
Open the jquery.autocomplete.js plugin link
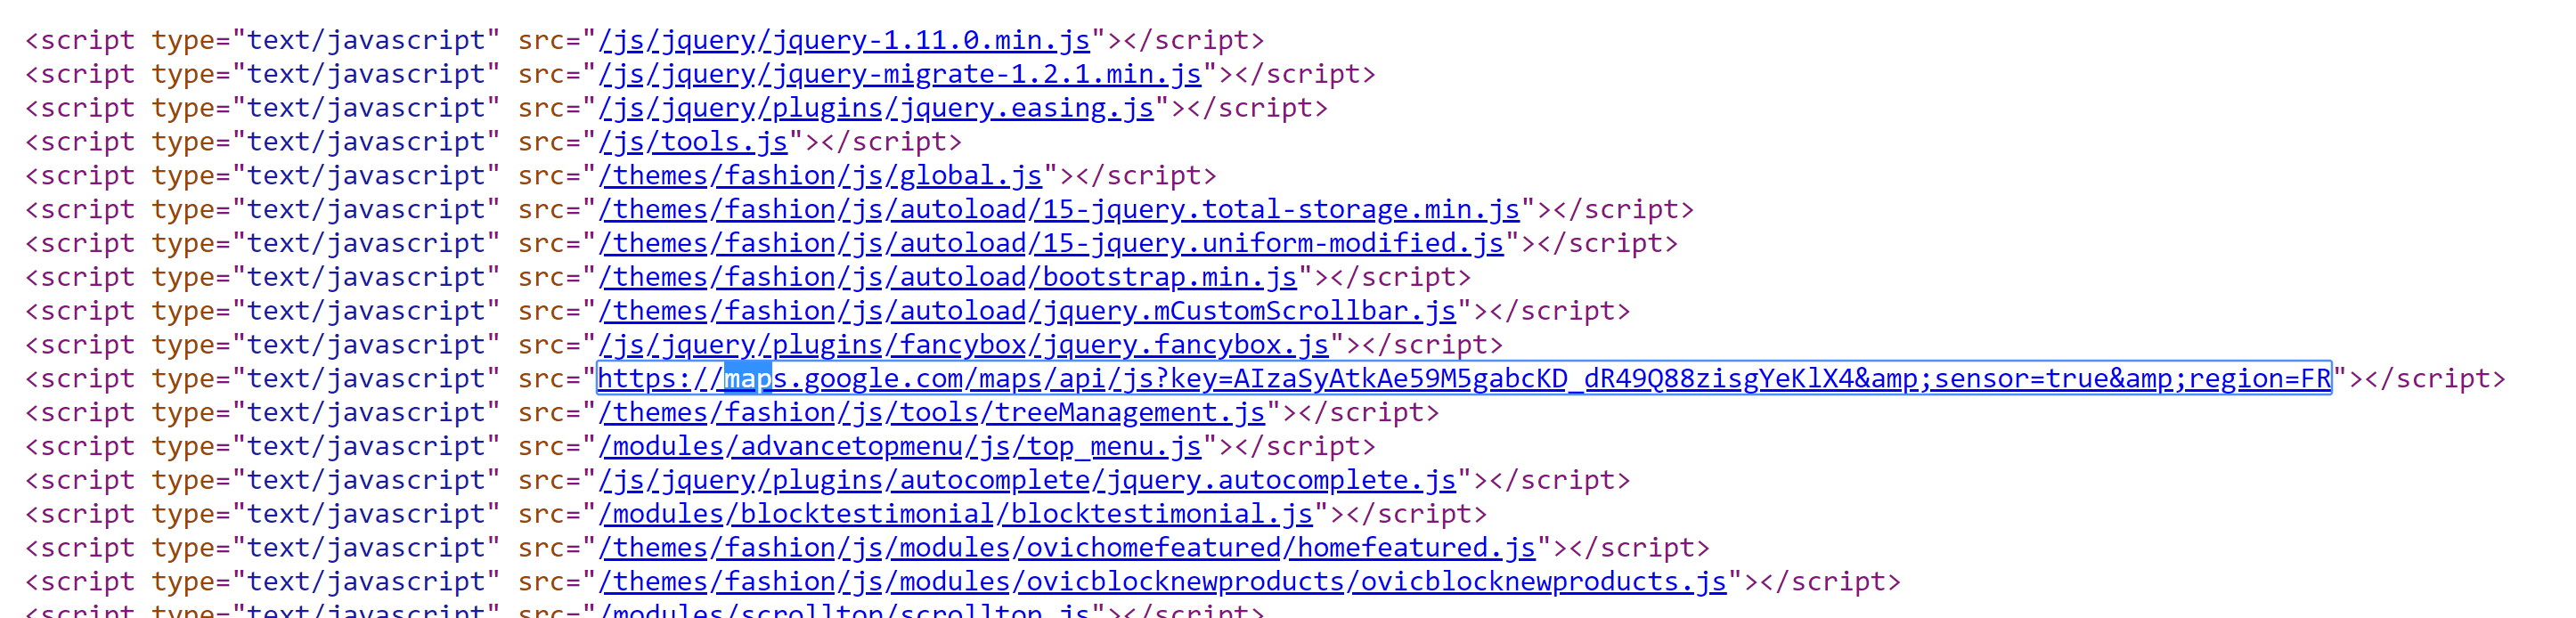tap(1027, 481)
